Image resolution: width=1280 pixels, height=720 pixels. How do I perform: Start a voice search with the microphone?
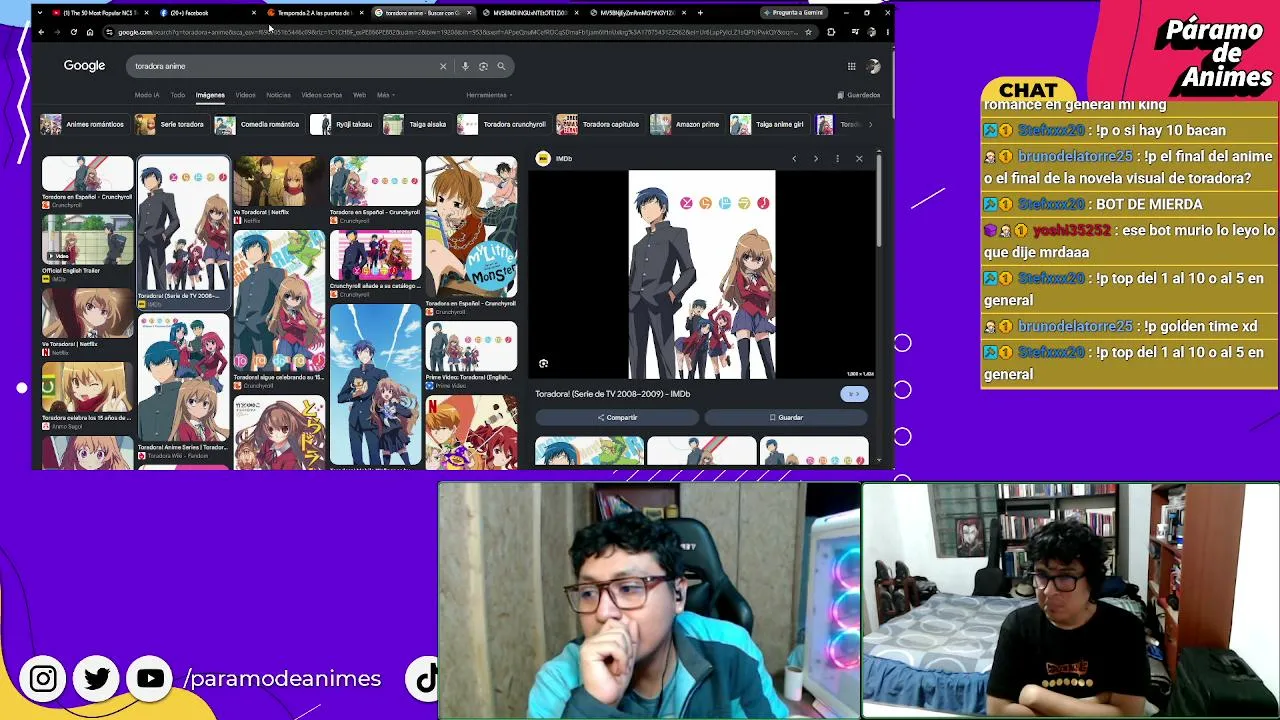[x=465, y=66]
